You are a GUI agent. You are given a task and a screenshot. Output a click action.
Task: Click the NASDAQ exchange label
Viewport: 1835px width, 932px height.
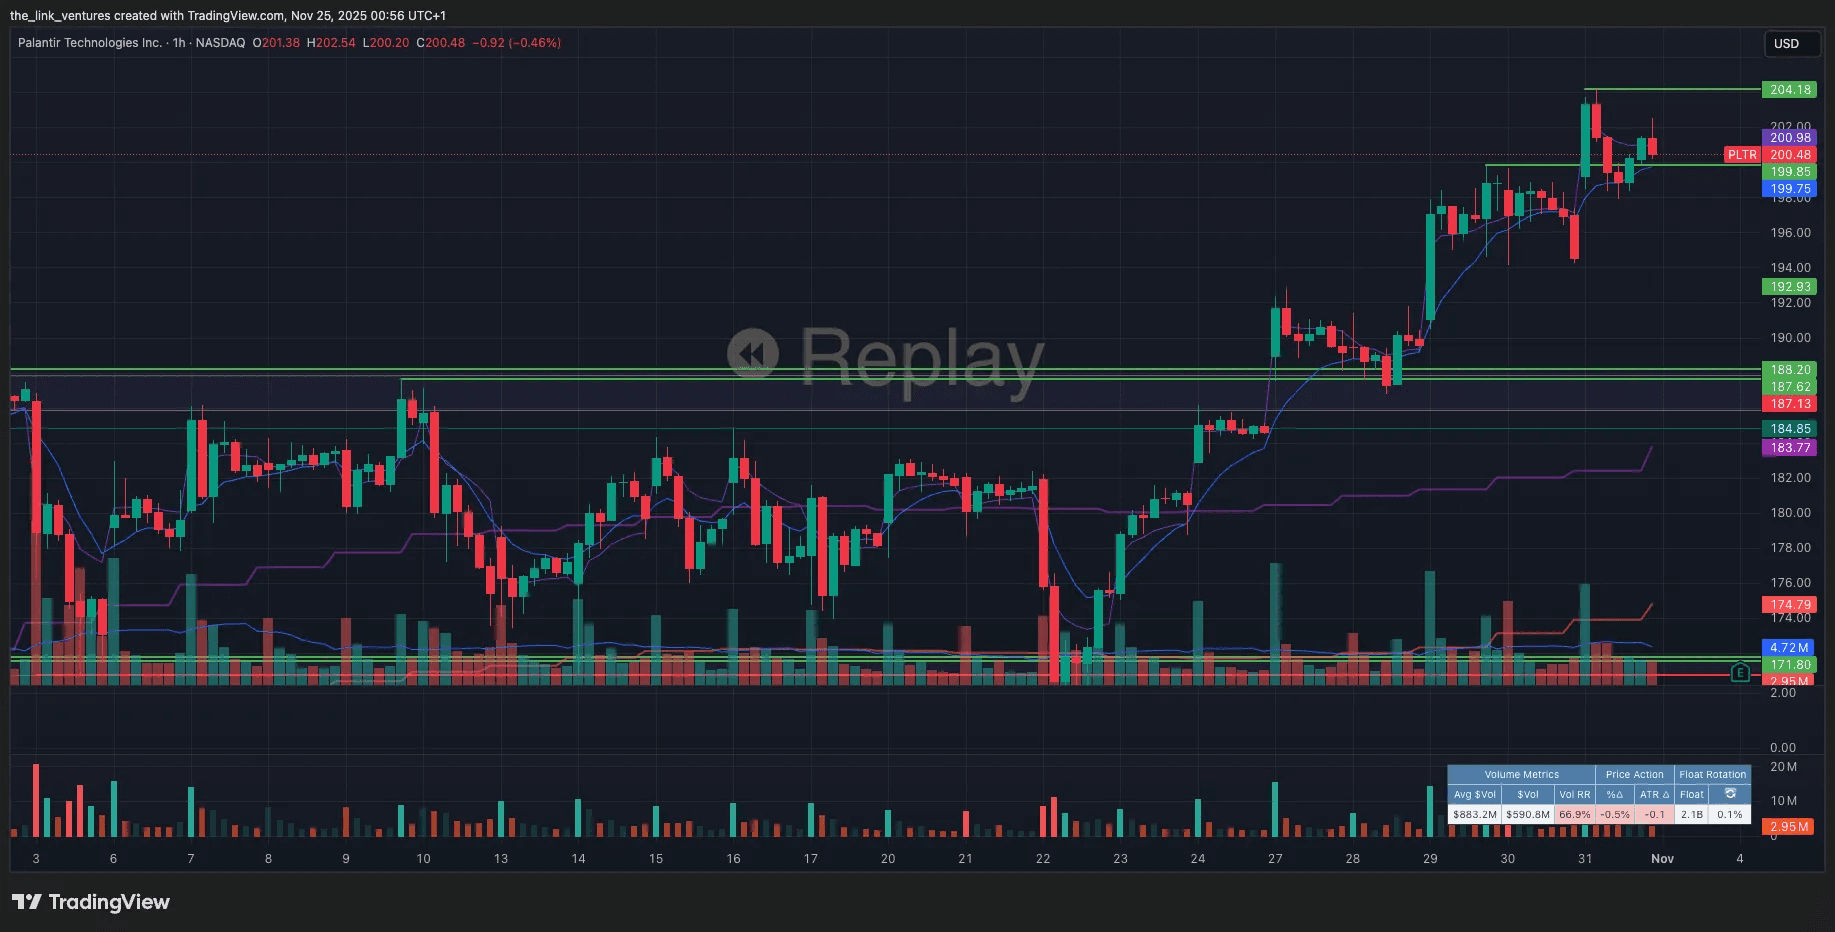click(220, 43)
